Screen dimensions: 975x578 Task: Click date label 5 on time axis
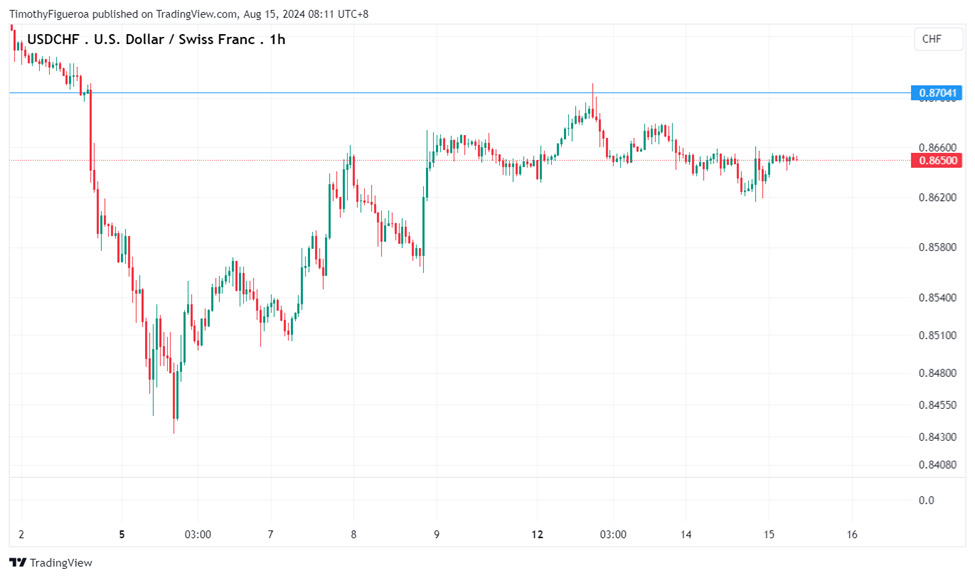coord(122,534)
